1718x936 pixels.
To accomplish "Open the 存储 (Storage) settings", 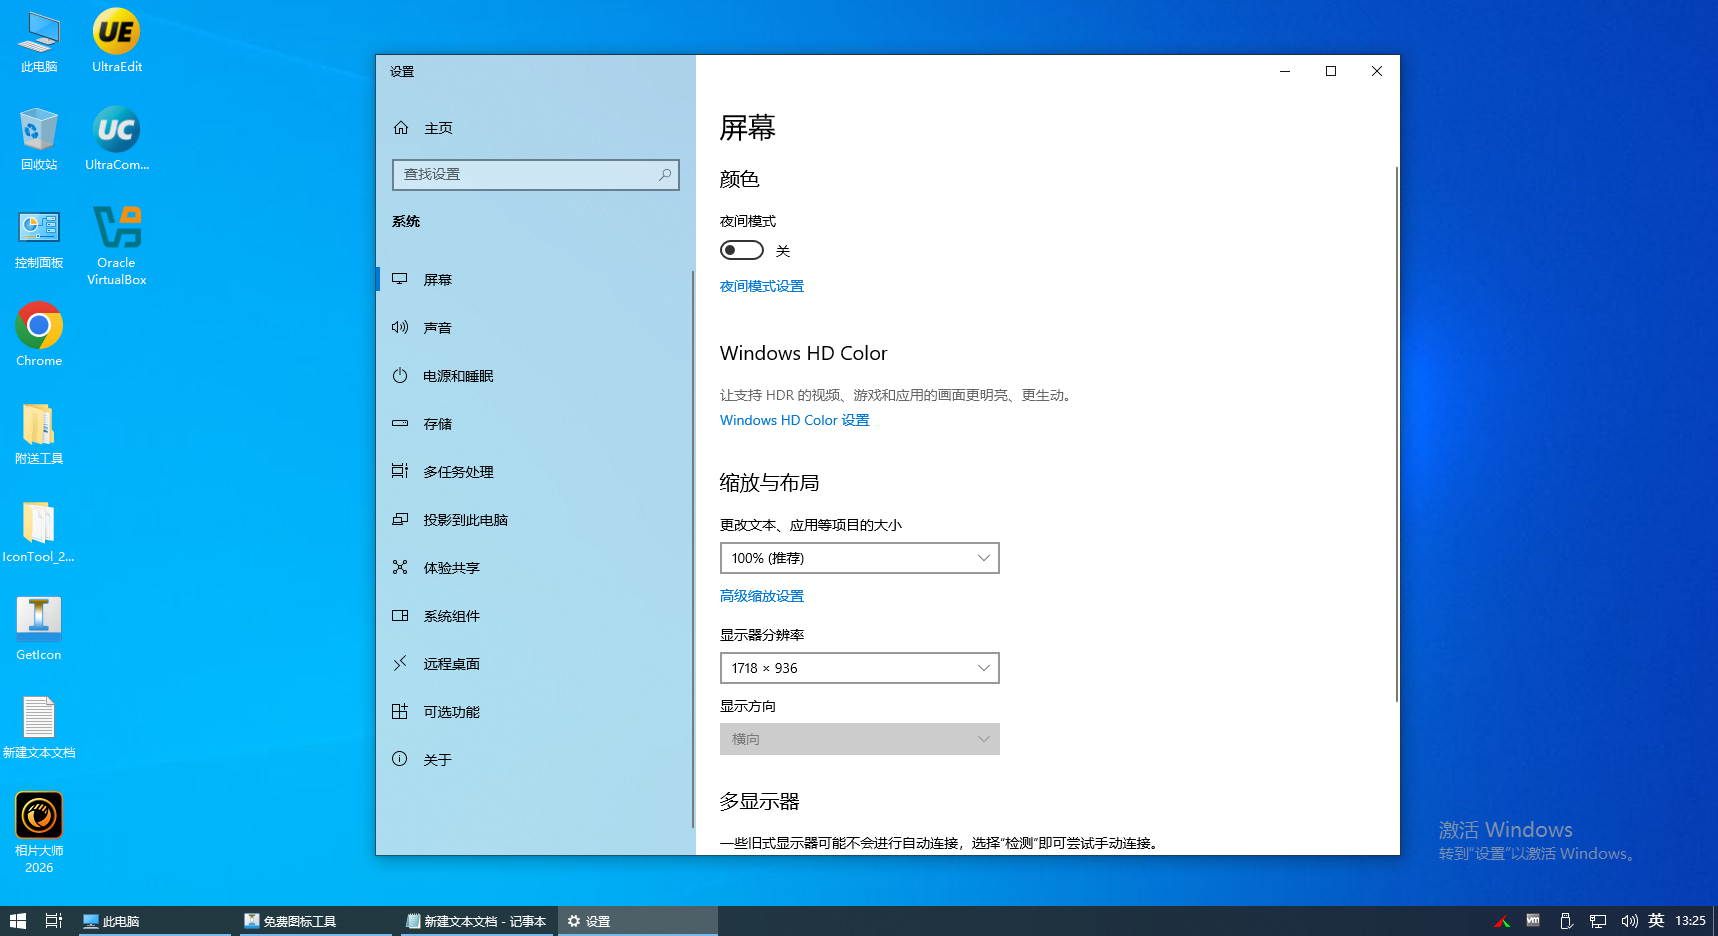I will click(437, 423).
